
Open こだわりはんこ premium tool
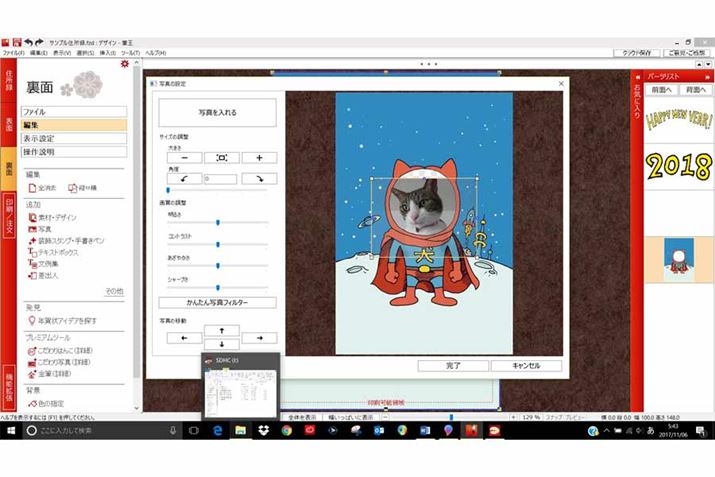(60, 351)
